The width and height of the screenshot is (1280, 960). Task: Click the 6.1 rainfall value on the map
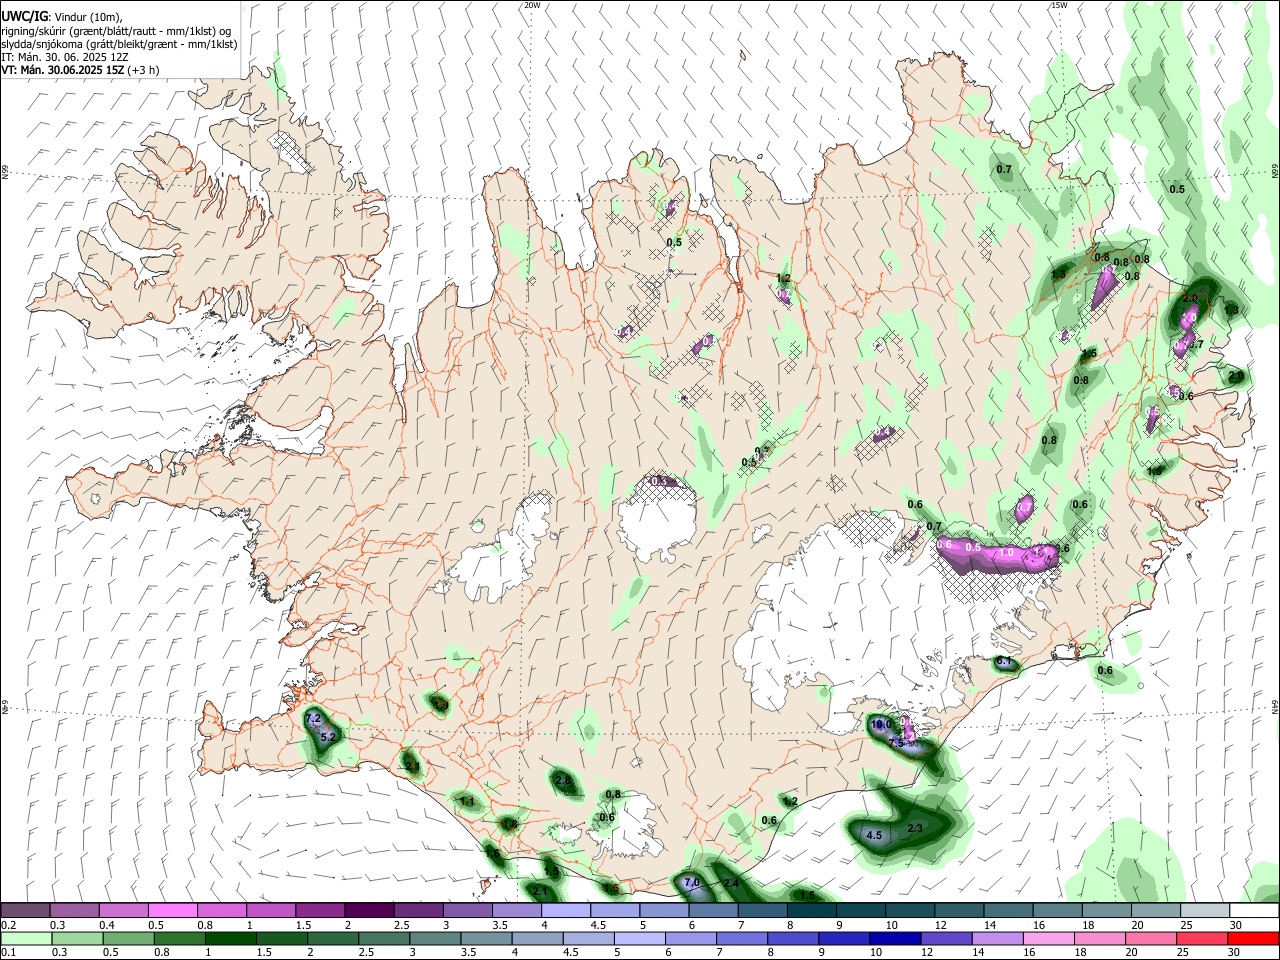pos(1005,663)
